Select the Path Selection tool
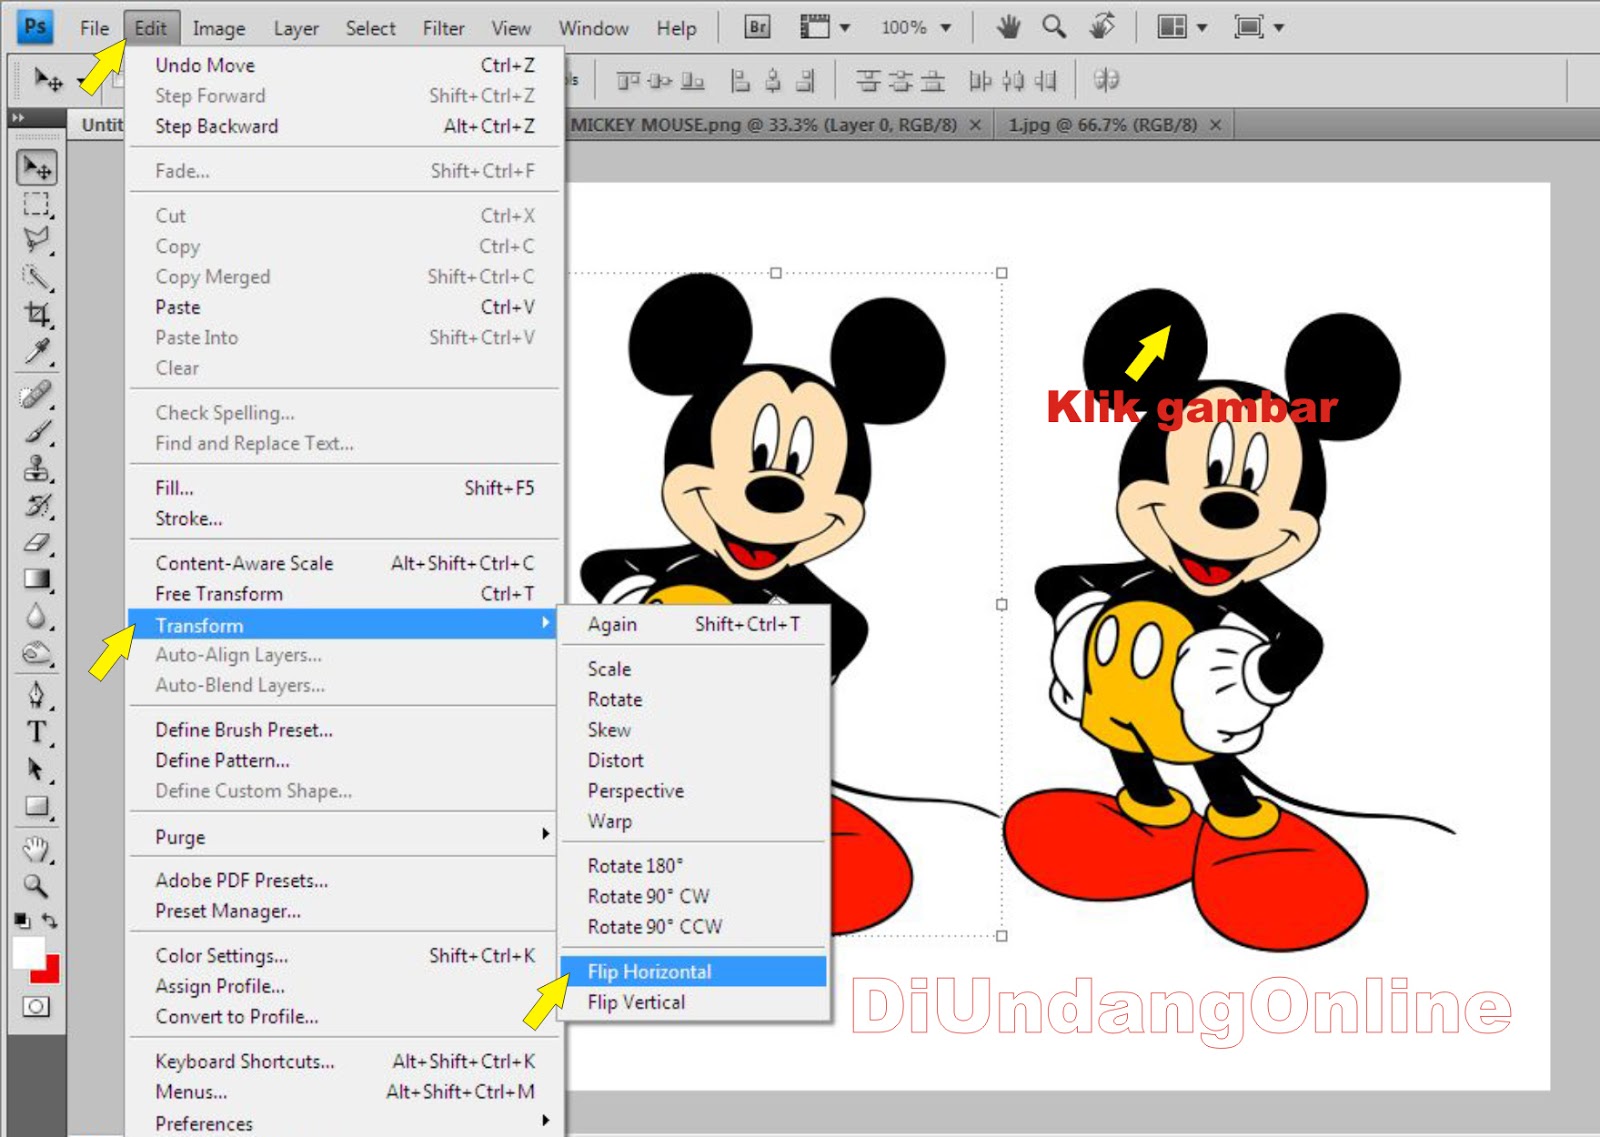This screenshot has width=1600, height=1137. tap(37, 769)
